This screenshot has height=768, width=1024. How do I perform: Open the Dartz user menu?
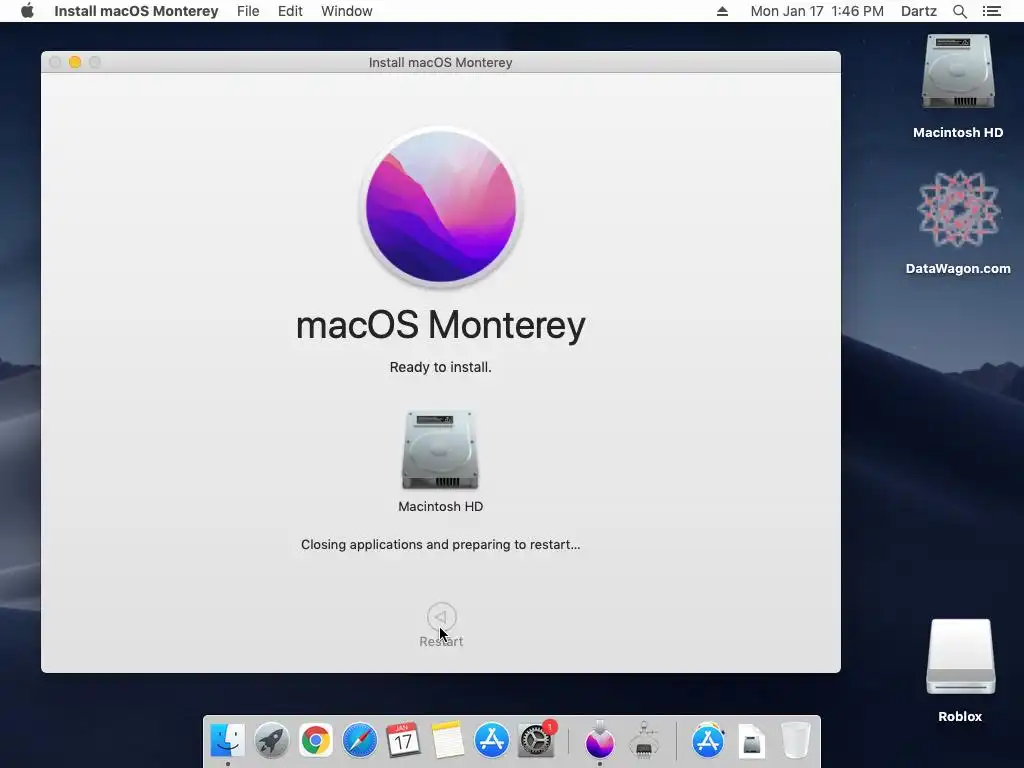[x=919, y=11]
